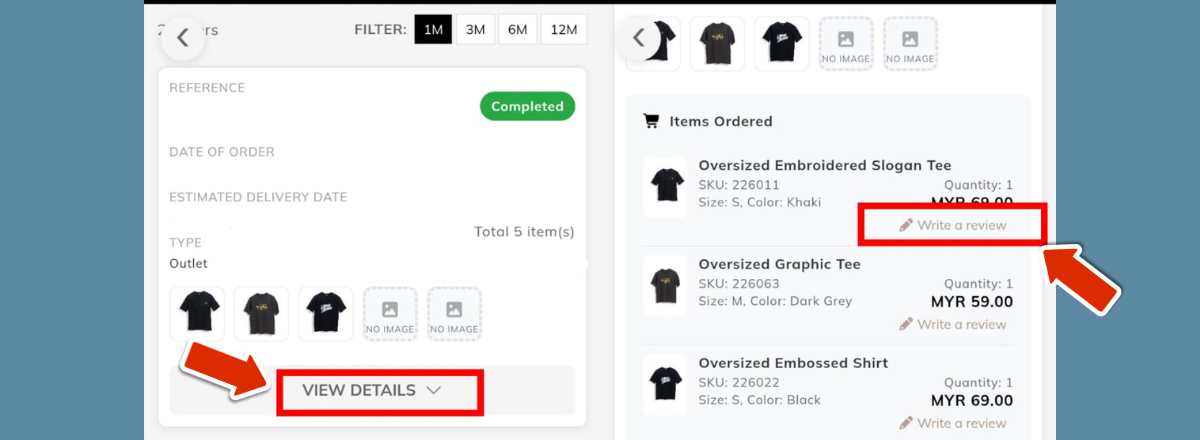The width and height of the screenshot is (1200, 440).
Task: Click the right panel back arrow button
Action: 638,39
